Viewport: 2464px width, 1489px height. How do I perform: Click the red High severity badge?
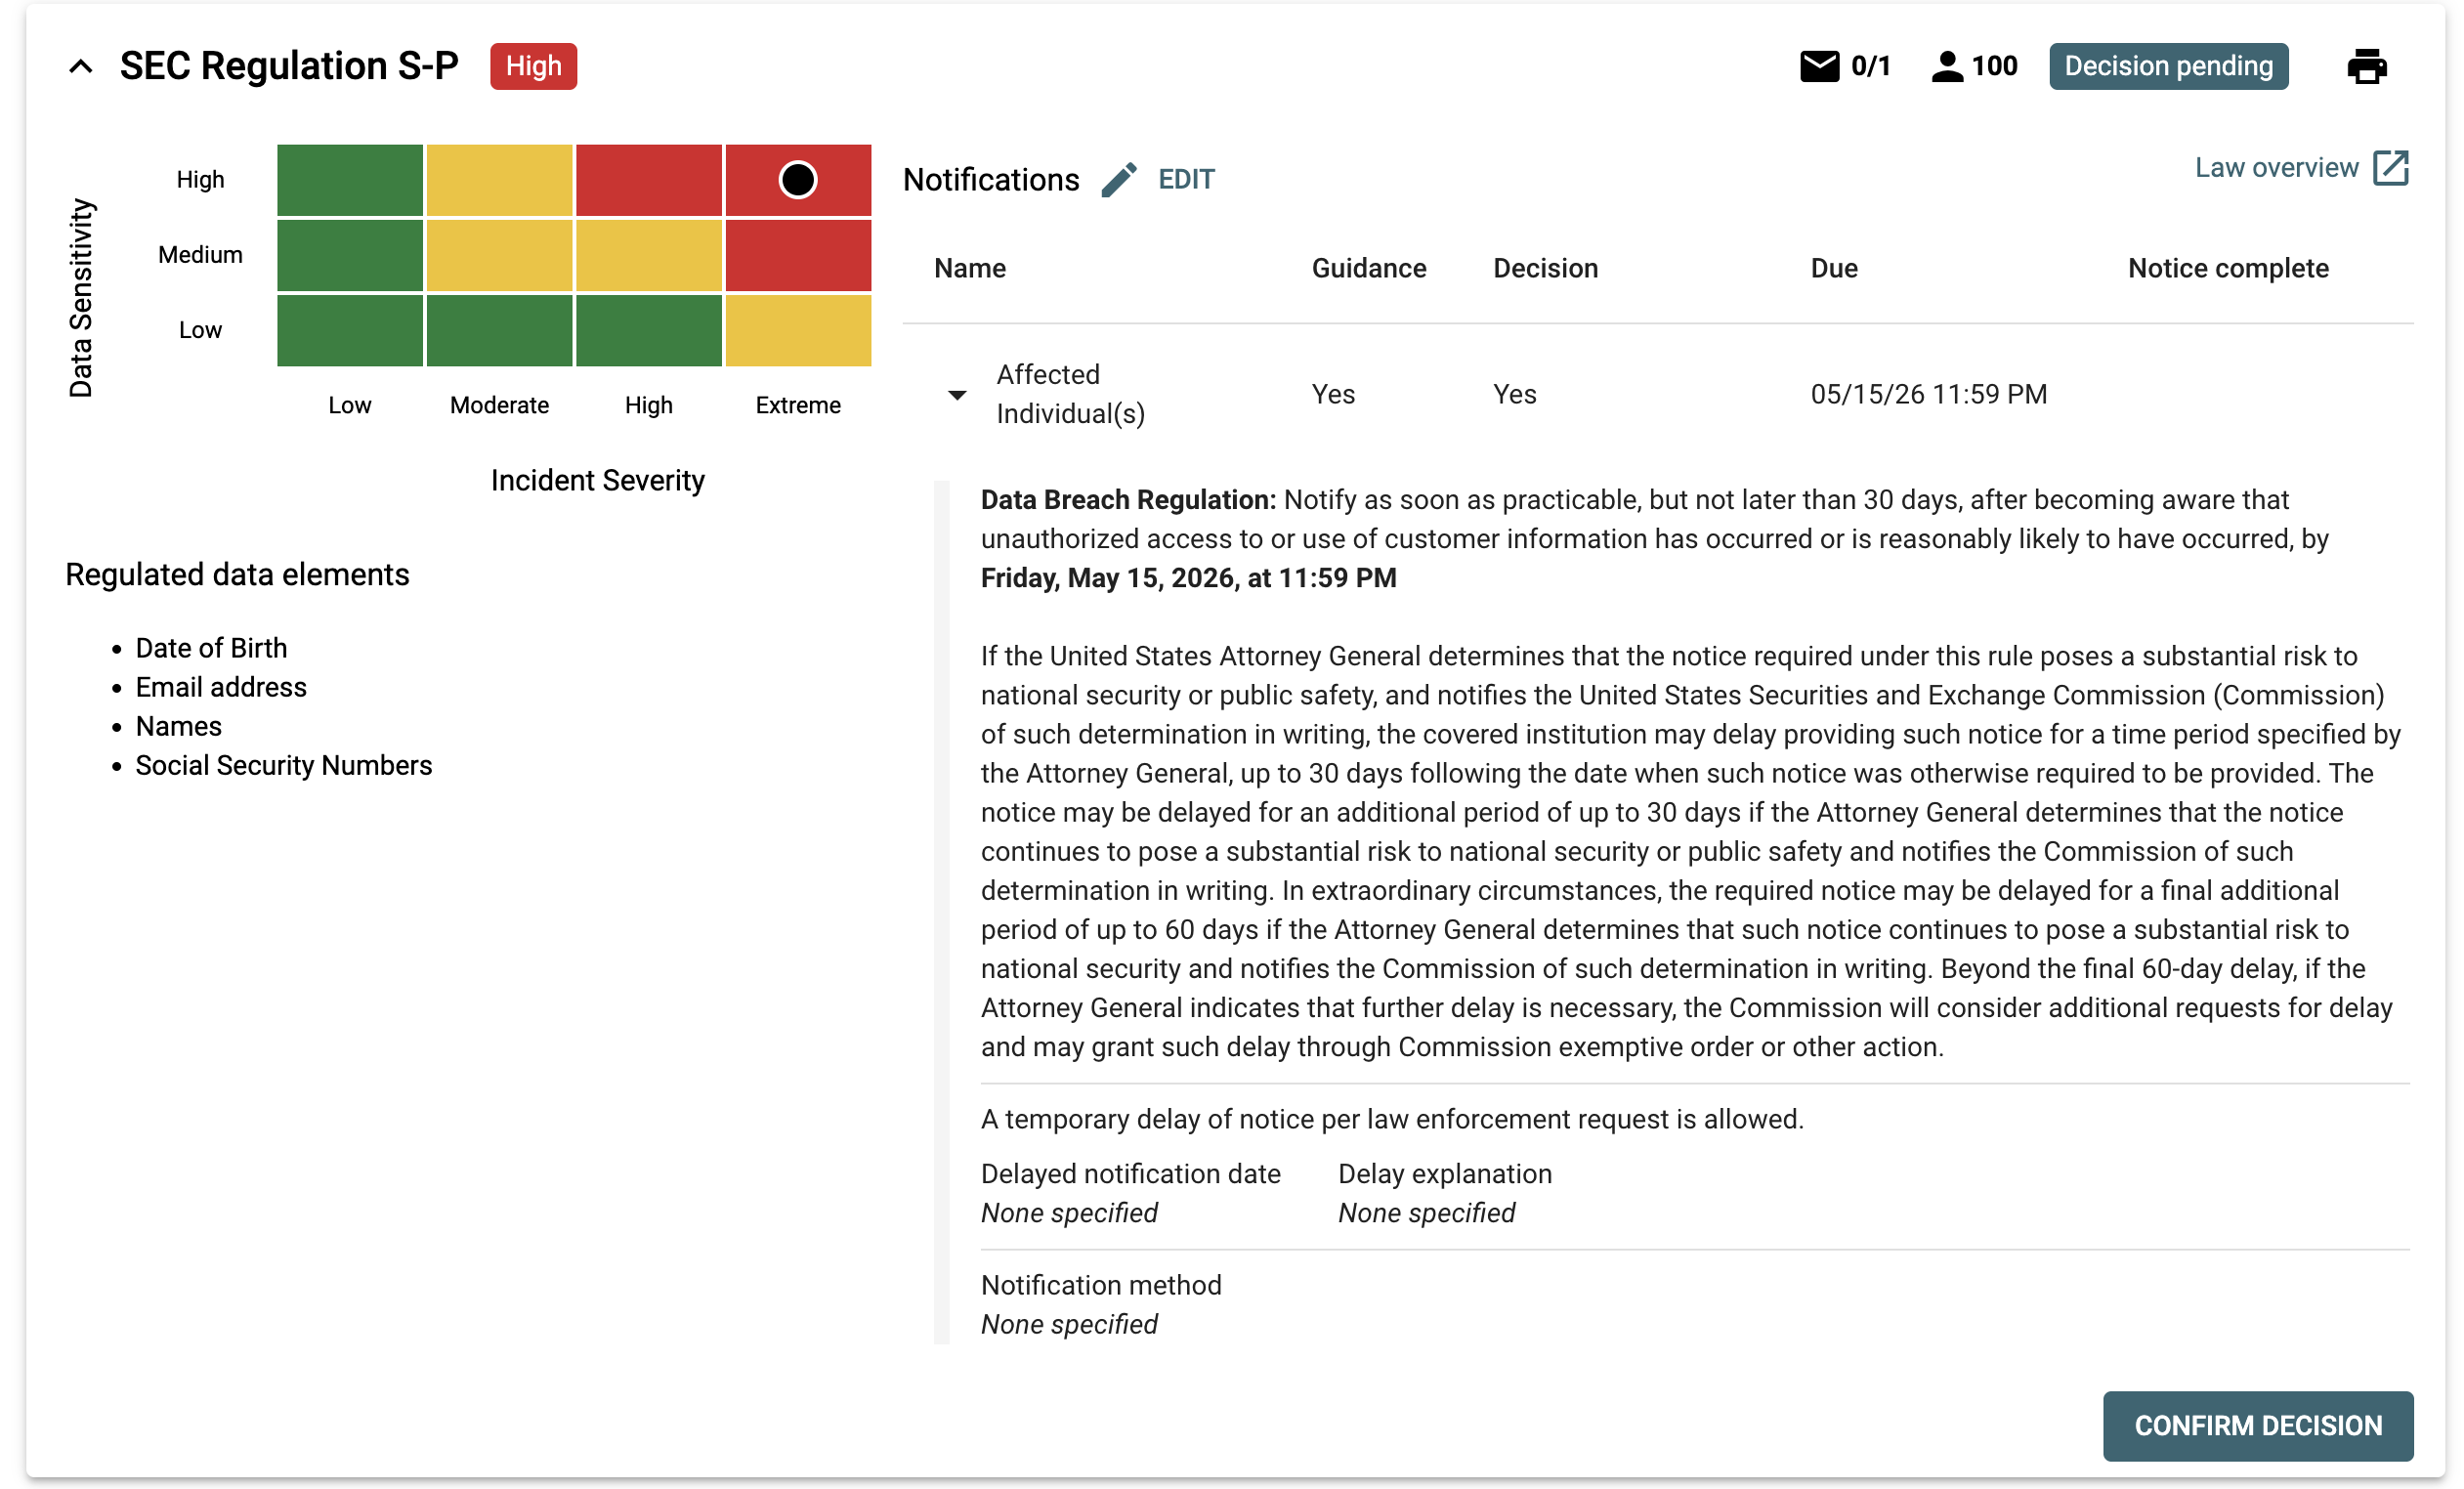click(533, 67)
